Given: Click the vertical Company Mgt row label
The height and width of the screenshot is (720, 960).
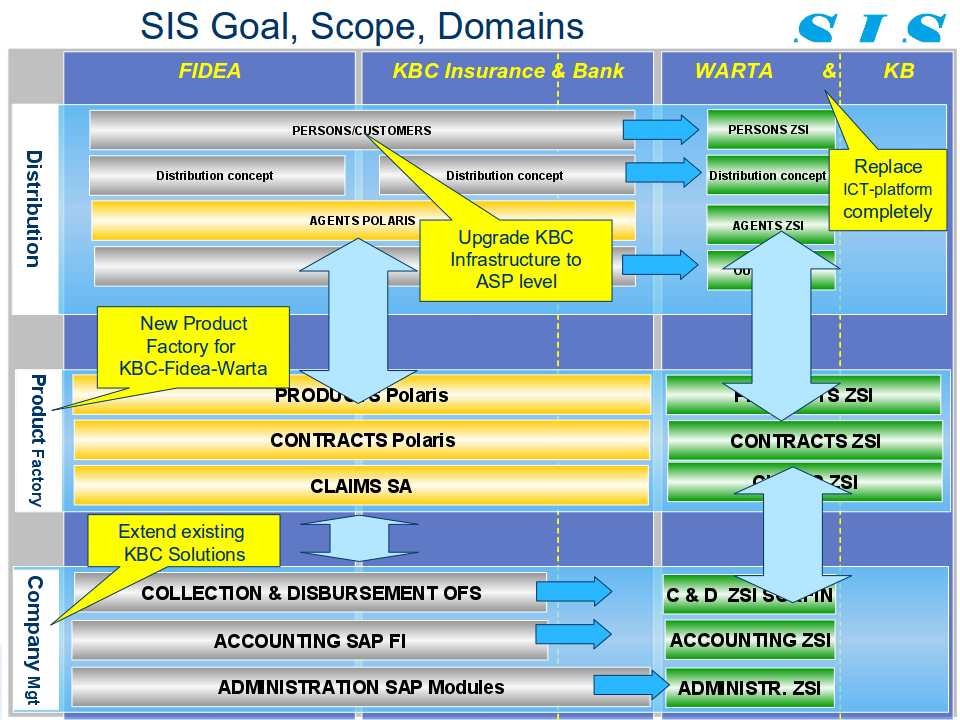Looking at the screenshot, I should point(35,640).
